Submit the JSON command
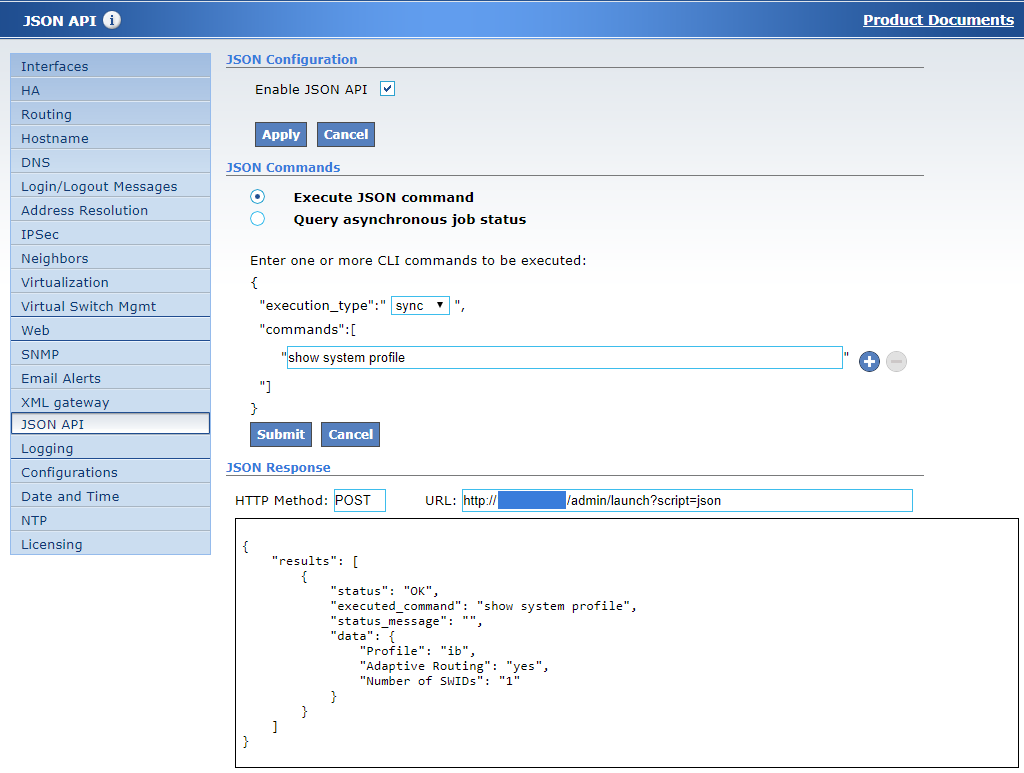The width and height of the screenshot is (1024, 773). point(280,434)
